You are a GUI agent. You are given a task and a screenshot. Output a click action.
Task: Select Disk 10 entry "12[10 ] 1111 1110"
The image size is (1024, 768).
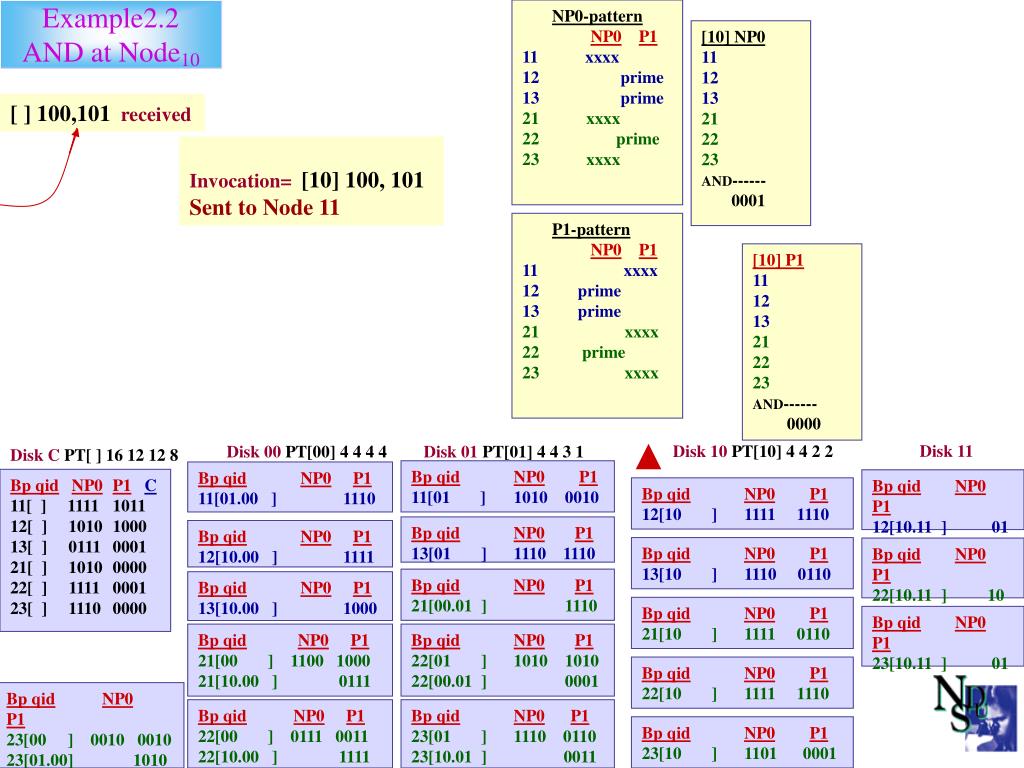pos(735,515)
